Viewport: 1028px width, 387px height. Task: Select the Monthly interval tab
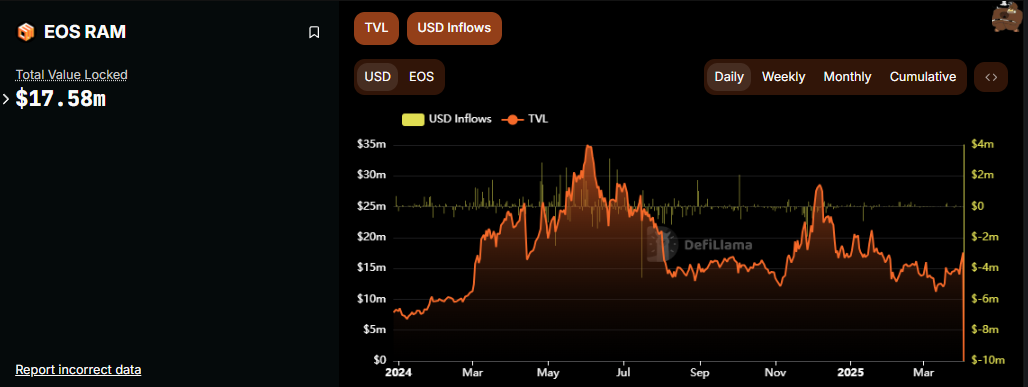pos(847,77)
